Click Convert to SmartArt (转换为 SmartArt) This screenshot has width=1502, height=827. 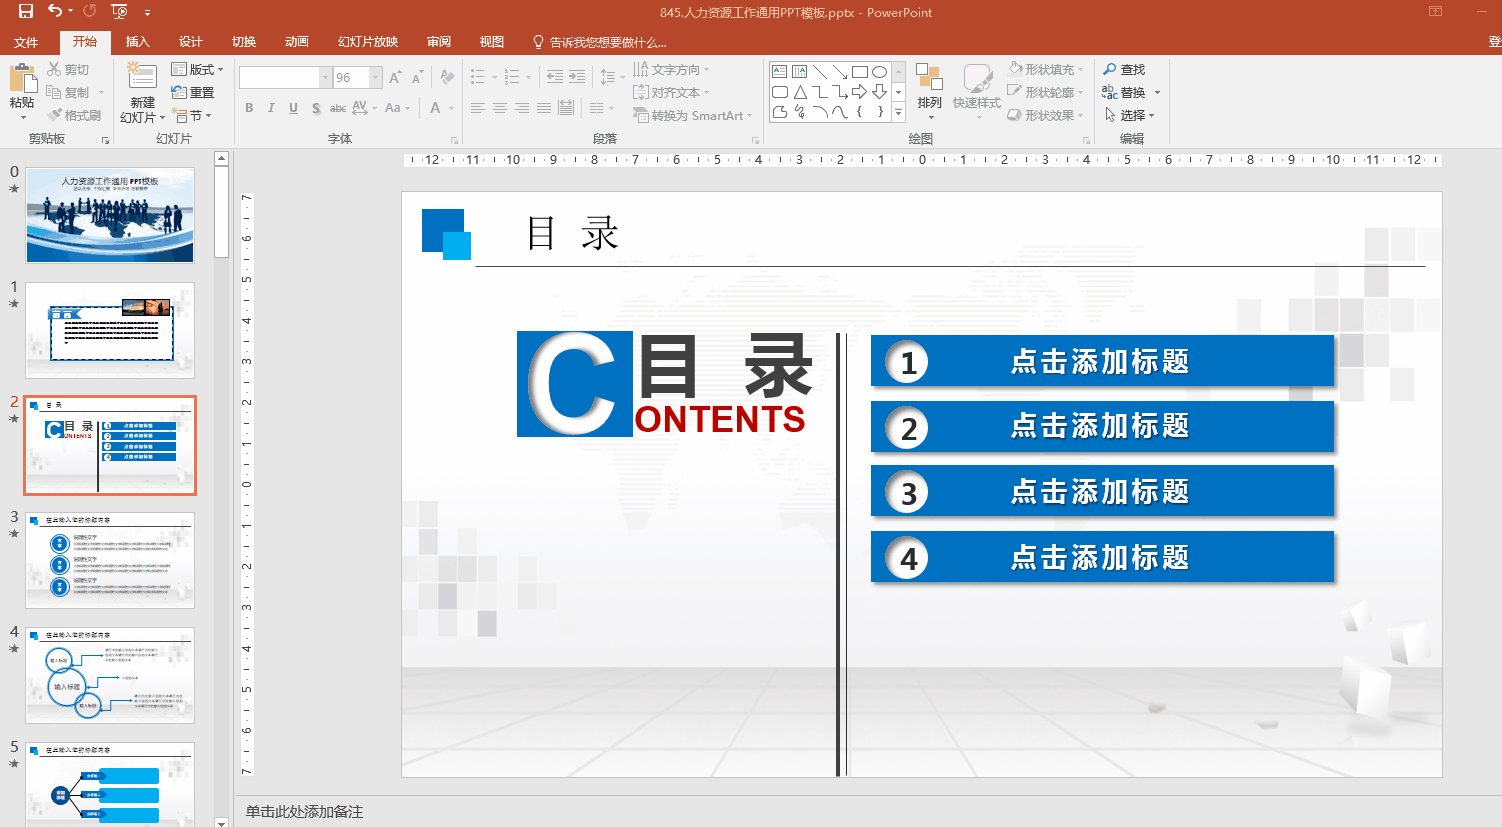693,116
